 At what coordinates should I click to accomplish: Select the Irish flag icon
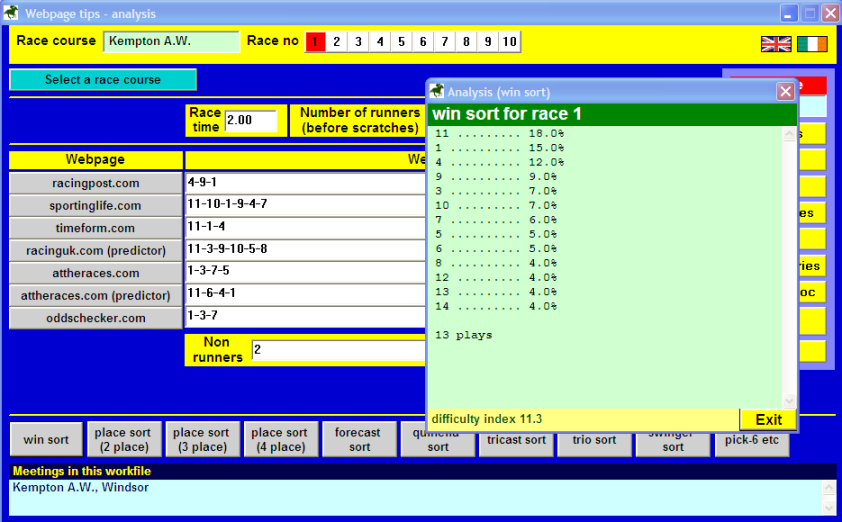click(811, 43)
